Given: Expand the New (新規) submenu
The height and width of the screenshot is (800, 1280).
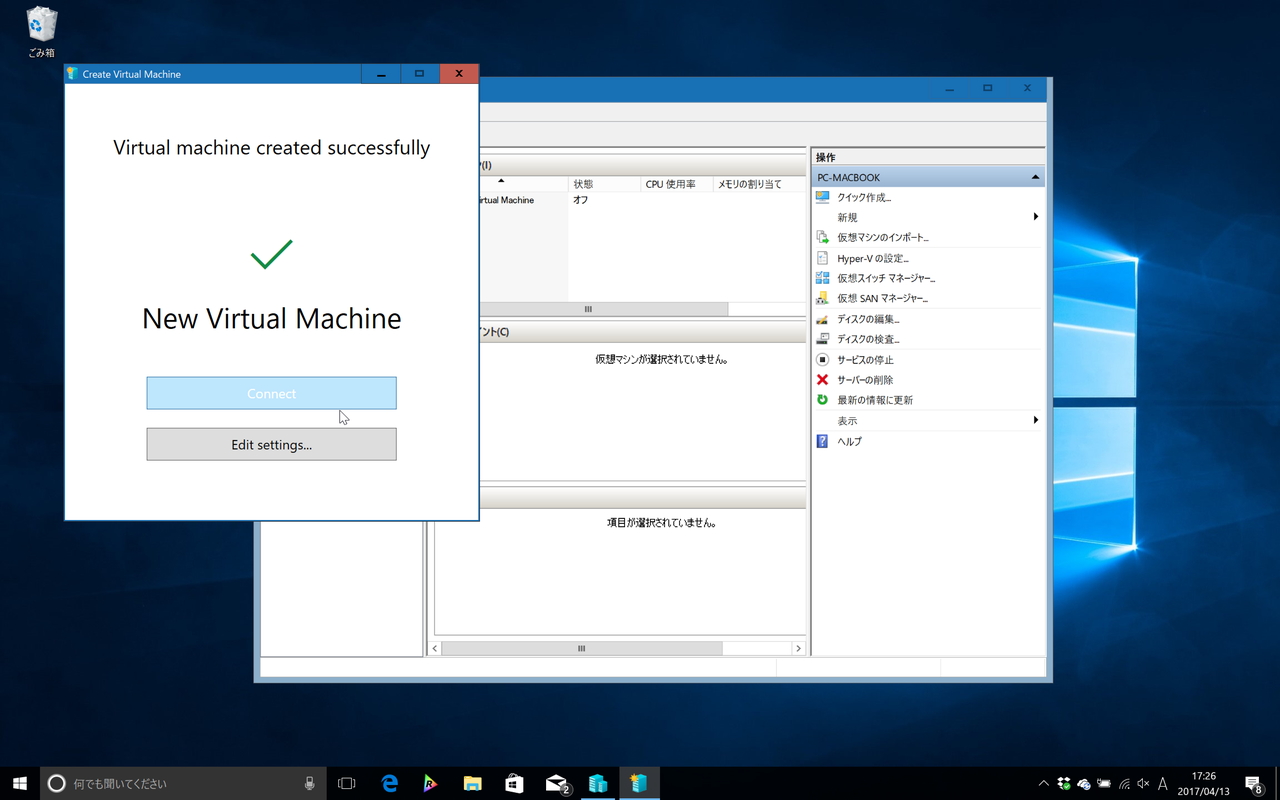Looking at the screenshot, I should pyautogui.click(x=1035, y=217).
